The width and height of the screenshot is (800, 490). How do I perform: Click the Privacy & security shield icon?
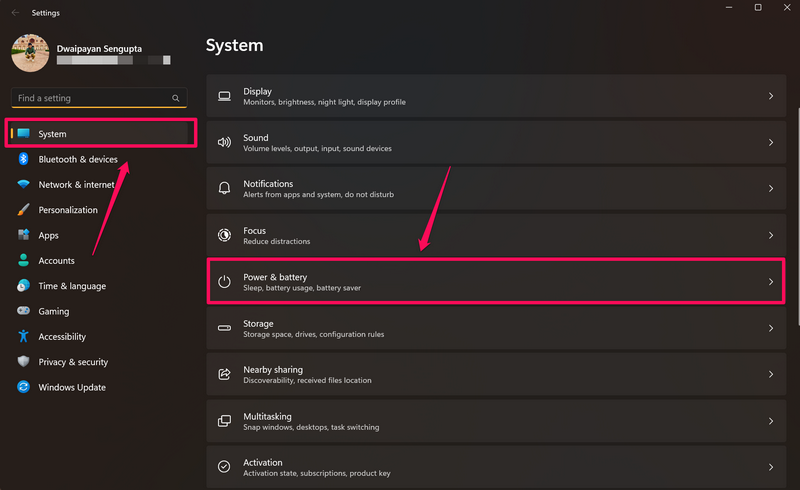22,362
